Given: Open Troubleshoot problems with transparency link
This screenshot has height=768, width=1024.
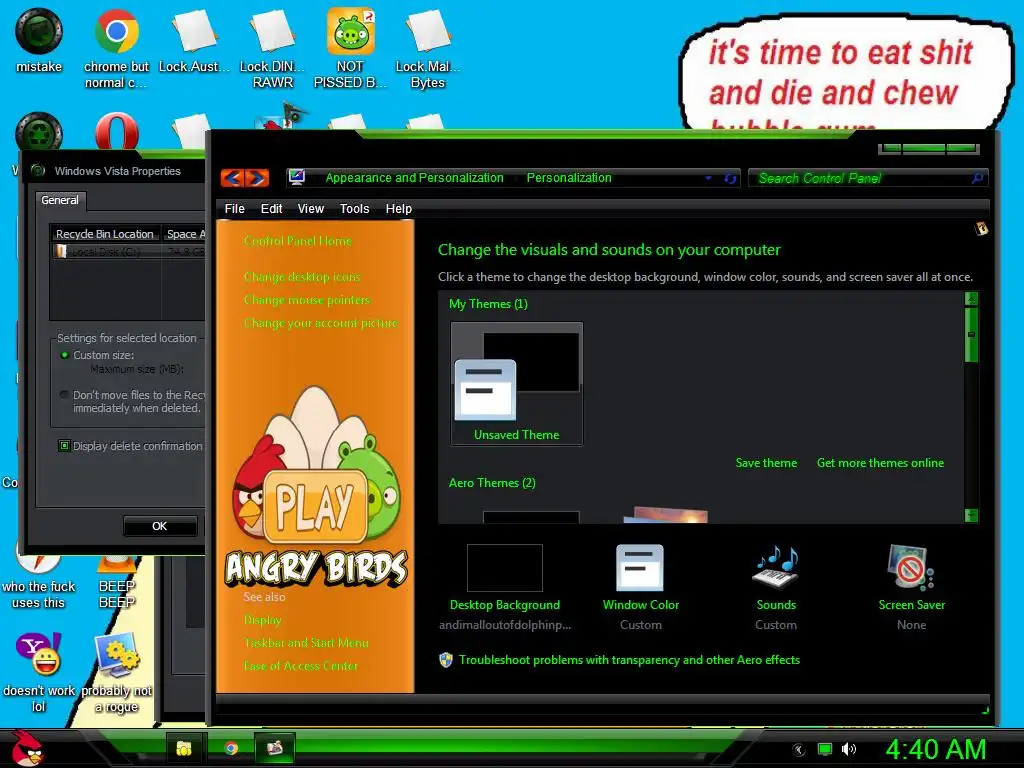Looking at the screenshot, I should click(x=630, y=660).
